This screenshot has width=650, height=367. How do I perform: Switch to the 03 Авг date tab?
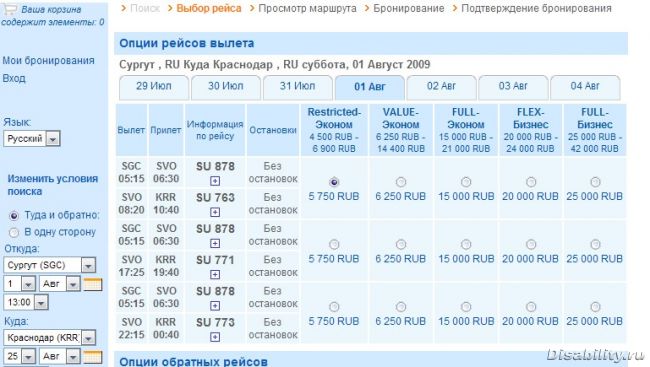513,87
